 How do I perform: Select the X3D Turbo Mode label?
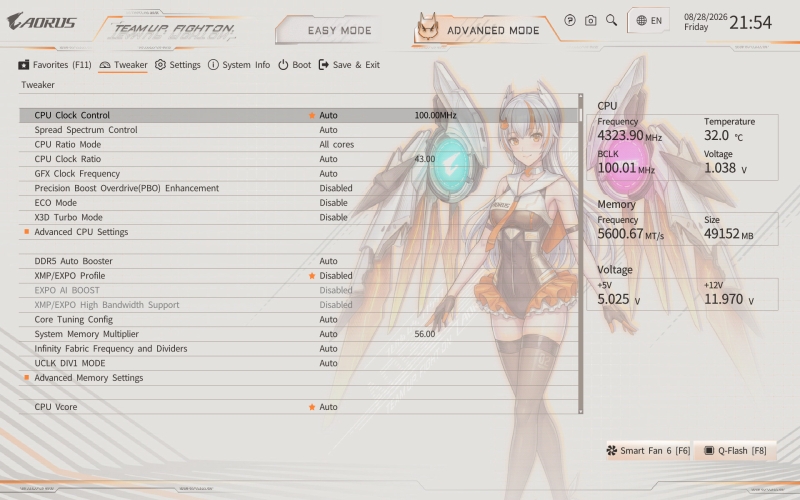(68, 217)
